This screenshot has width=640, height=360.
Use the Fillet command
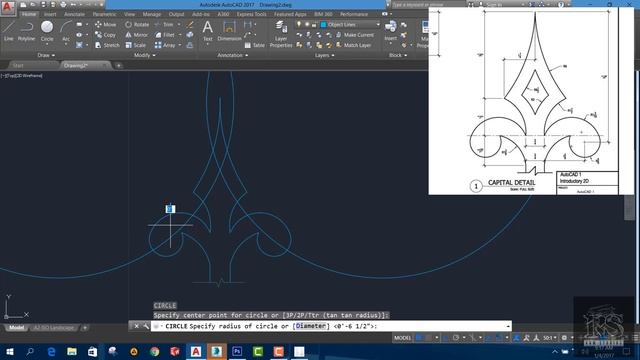point(165,35)
